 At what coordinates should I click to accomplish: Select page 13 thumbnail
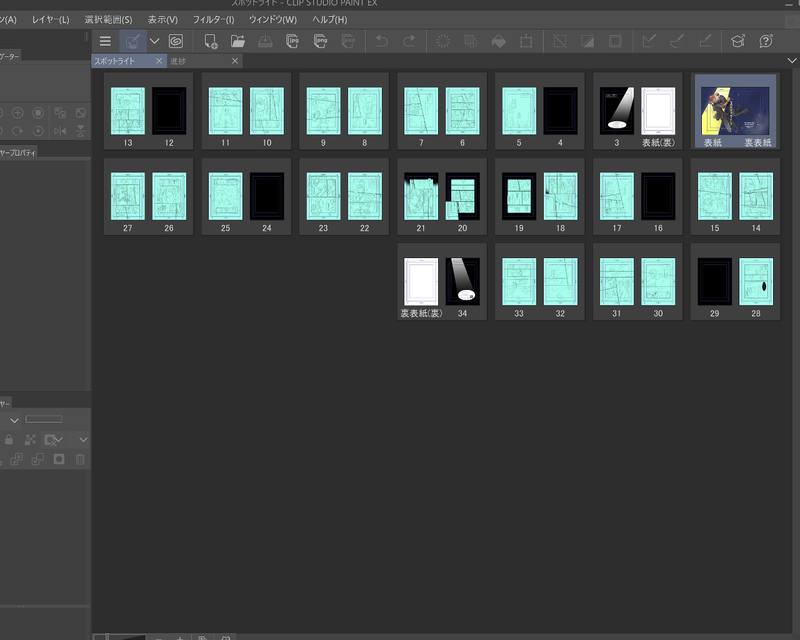pos(128,111)
